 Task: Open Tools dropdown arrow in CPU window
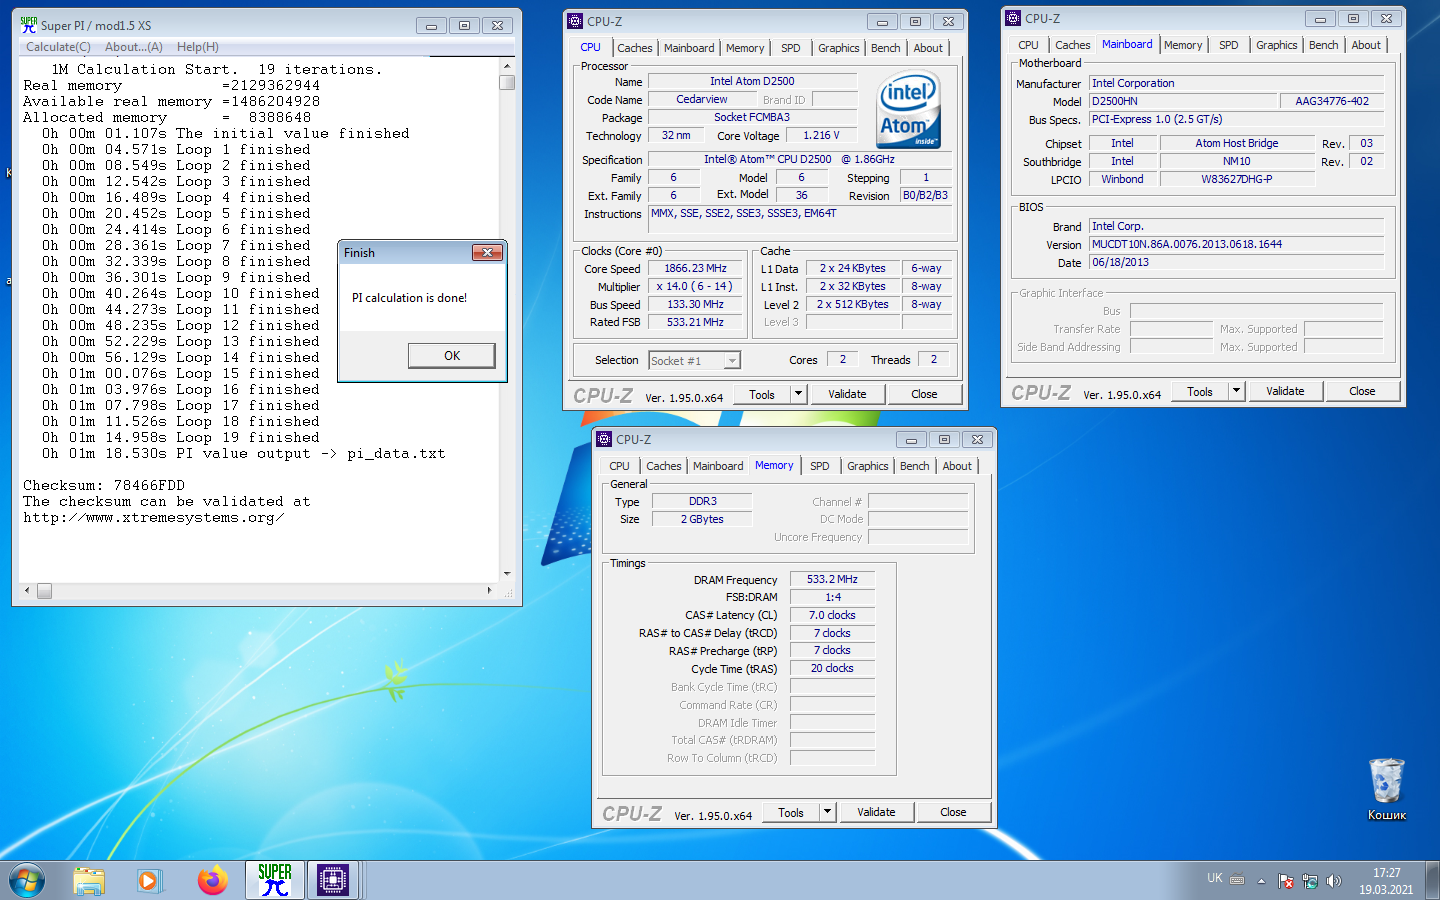tap(798, 394)
